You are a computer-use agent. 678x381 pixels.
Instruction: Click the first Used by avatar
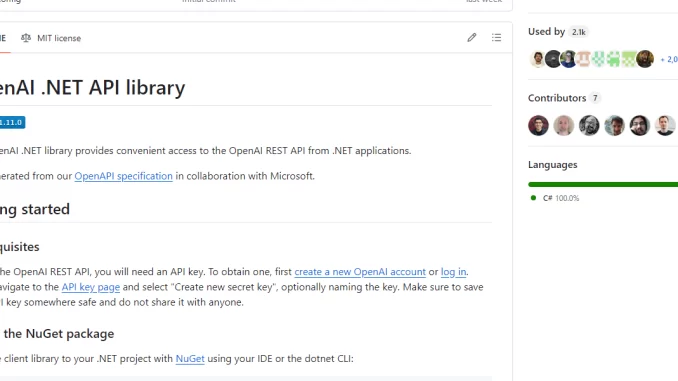538,59
